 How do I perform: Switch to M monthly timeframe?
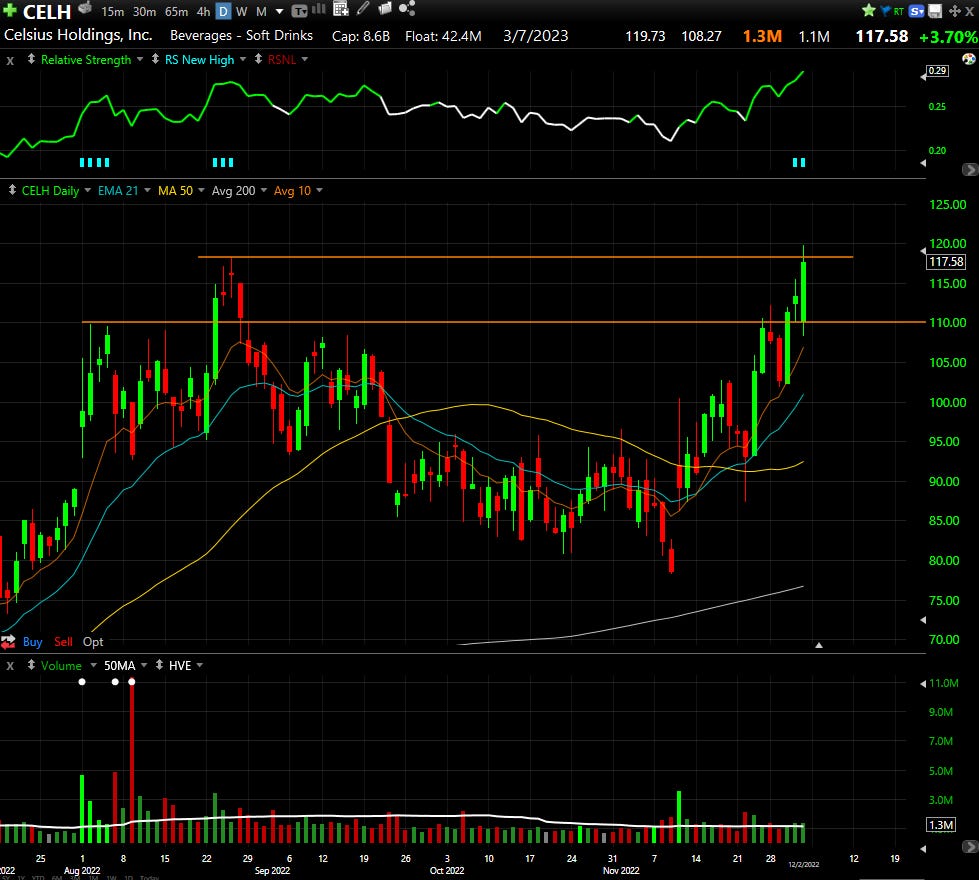click(262, 11)
